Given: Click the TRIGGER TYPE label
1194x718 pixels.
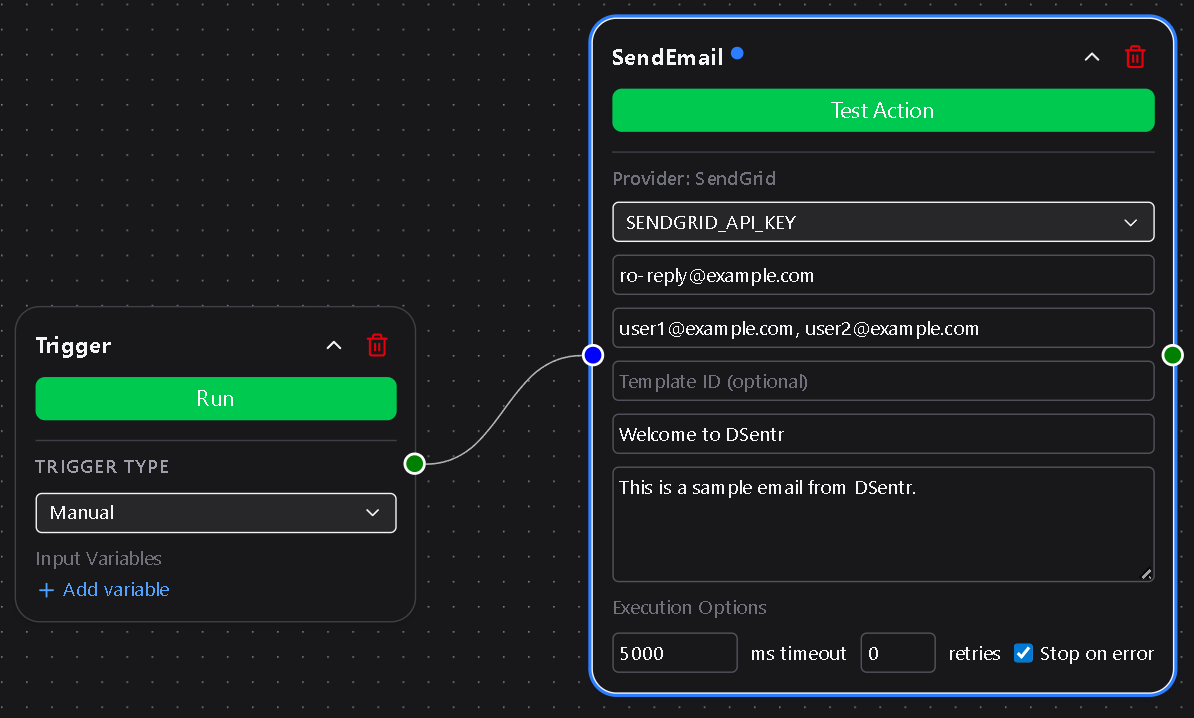Looking at the screenshot, I should (102, 467).
